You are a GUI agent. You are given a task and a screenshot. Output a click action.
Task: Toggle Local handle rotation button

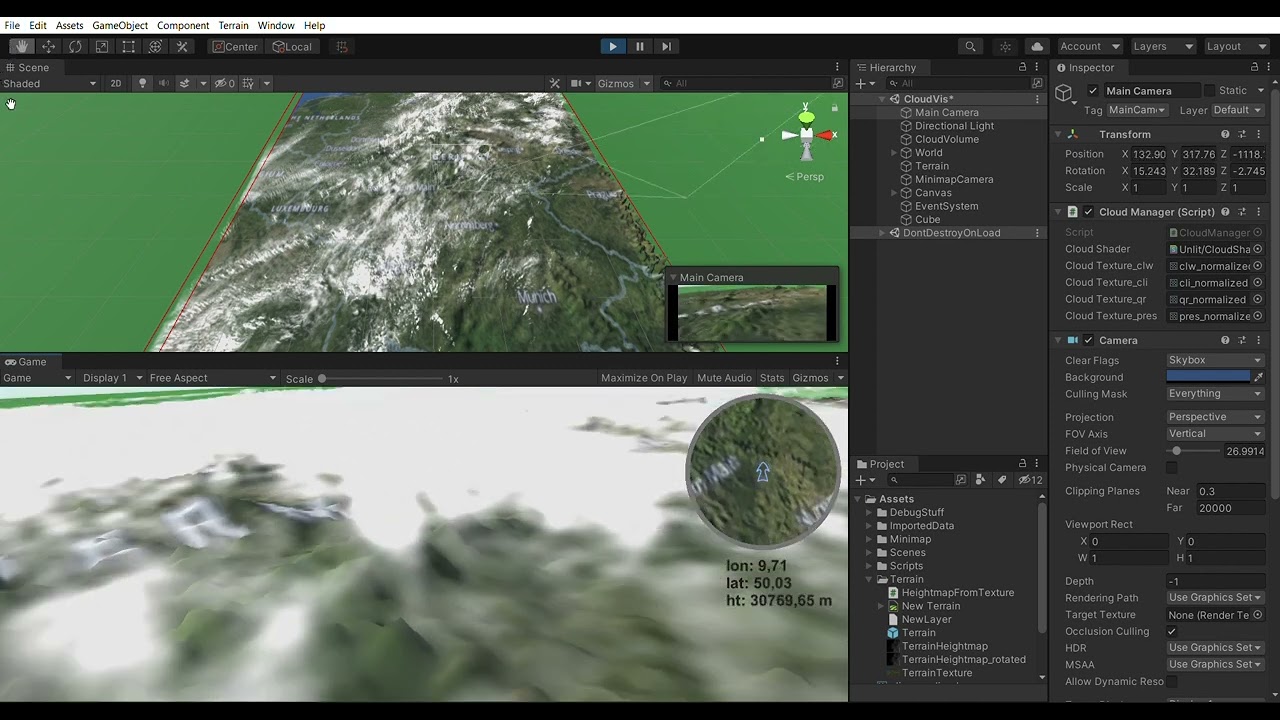click(292, 46)
